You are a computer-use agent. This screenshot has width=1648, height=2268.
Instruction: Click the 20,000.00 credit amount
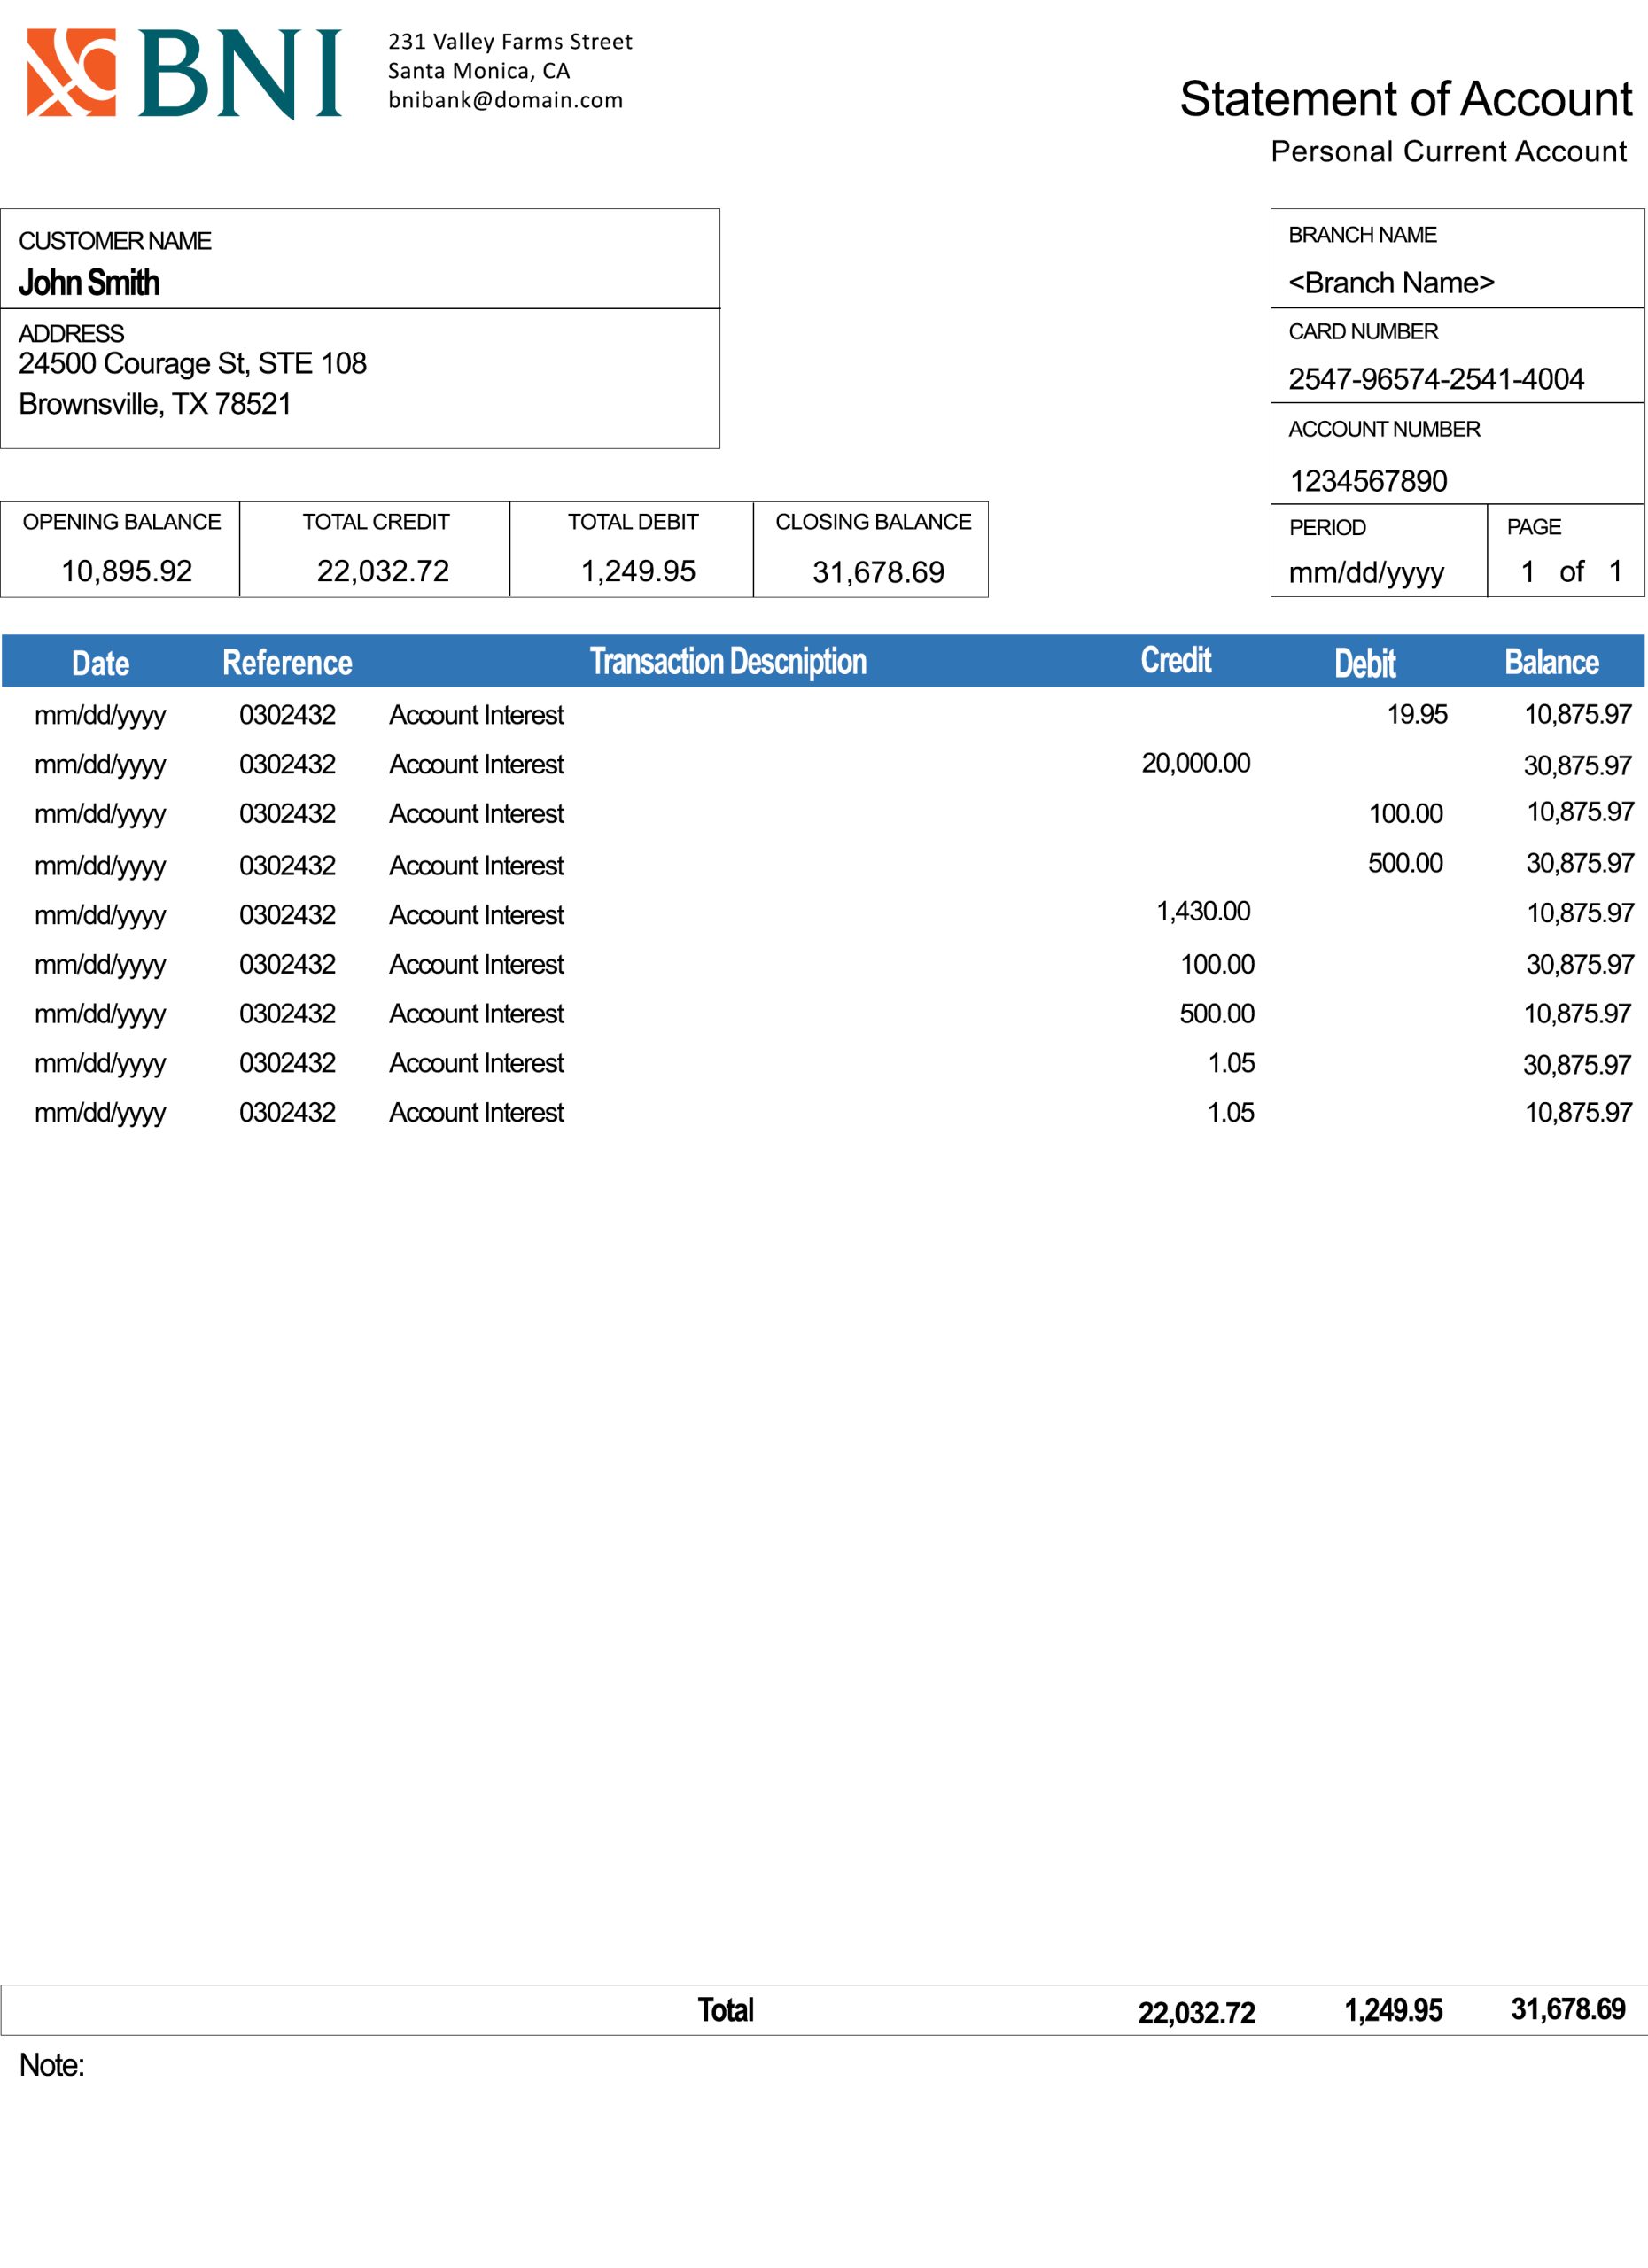(x=1196, y=763)
